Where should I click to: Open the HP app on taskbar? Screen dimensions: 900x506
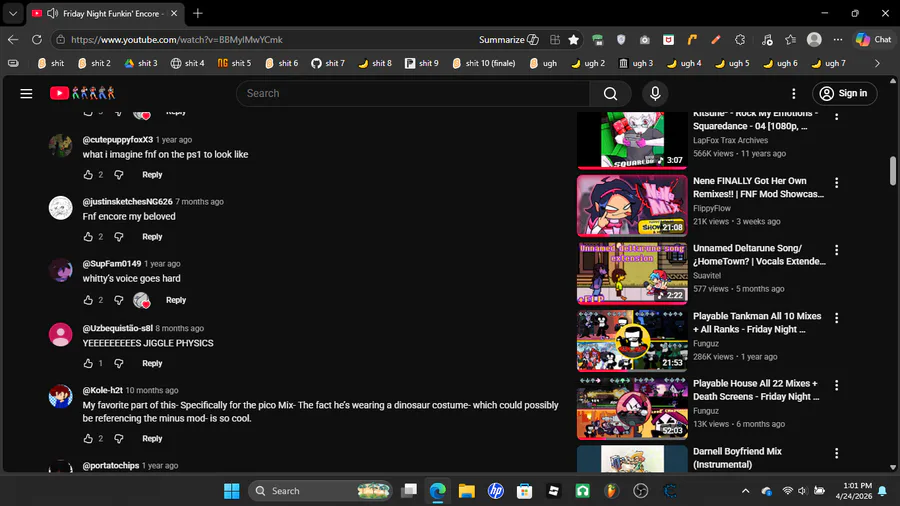pos(495,491)
